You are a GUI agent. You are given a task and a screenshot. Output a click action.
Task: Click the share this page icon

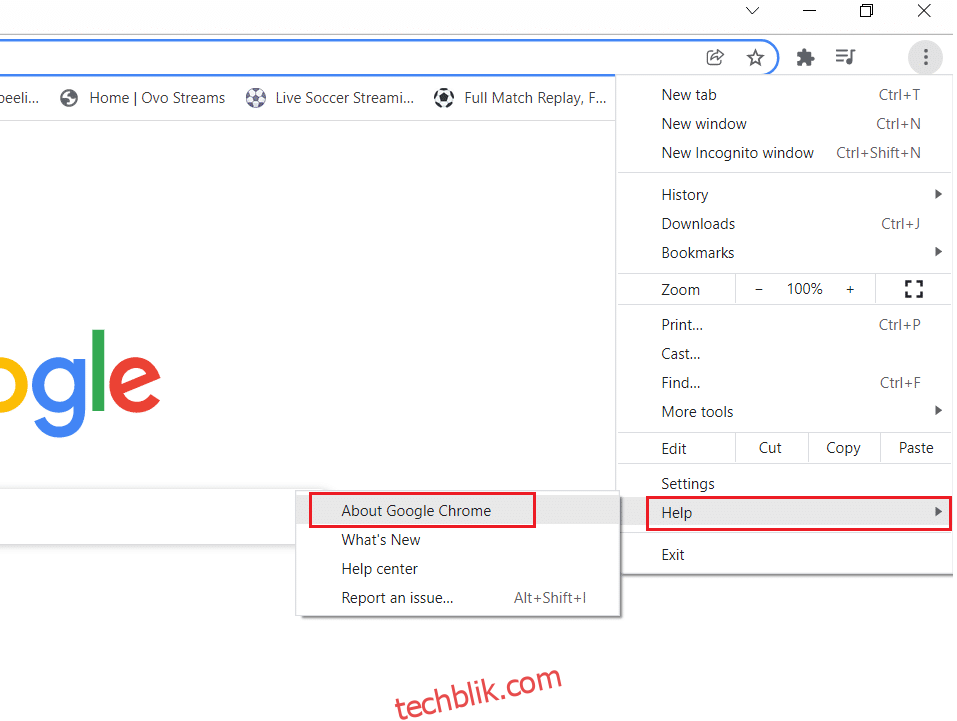click(715, 57)
